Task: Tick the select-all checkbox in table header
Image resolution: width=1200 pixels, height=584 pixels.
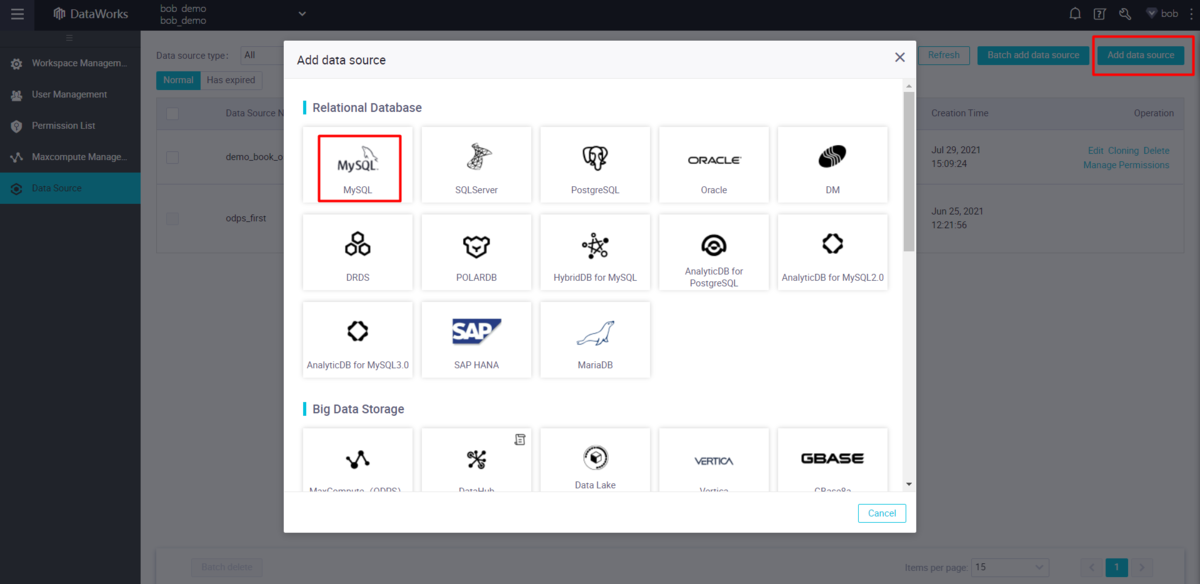Action: coord(173,113)
